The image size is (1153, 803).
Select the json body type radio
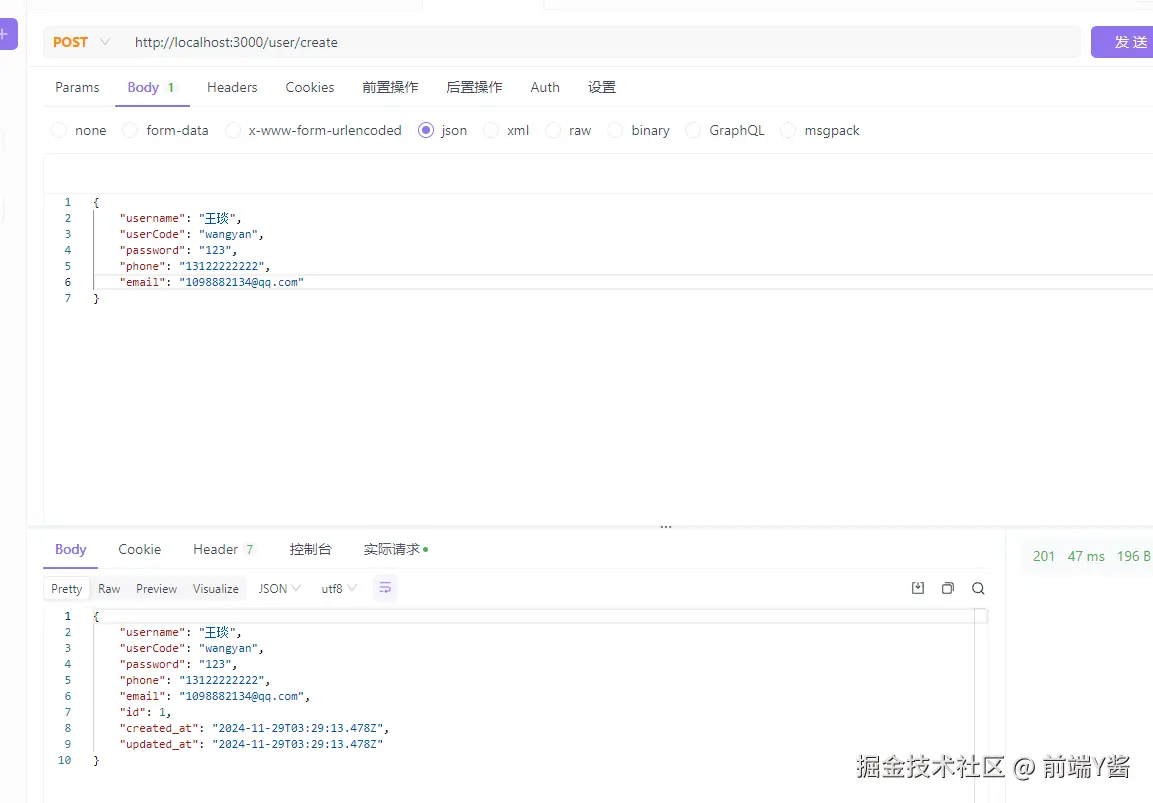[426, 130]
